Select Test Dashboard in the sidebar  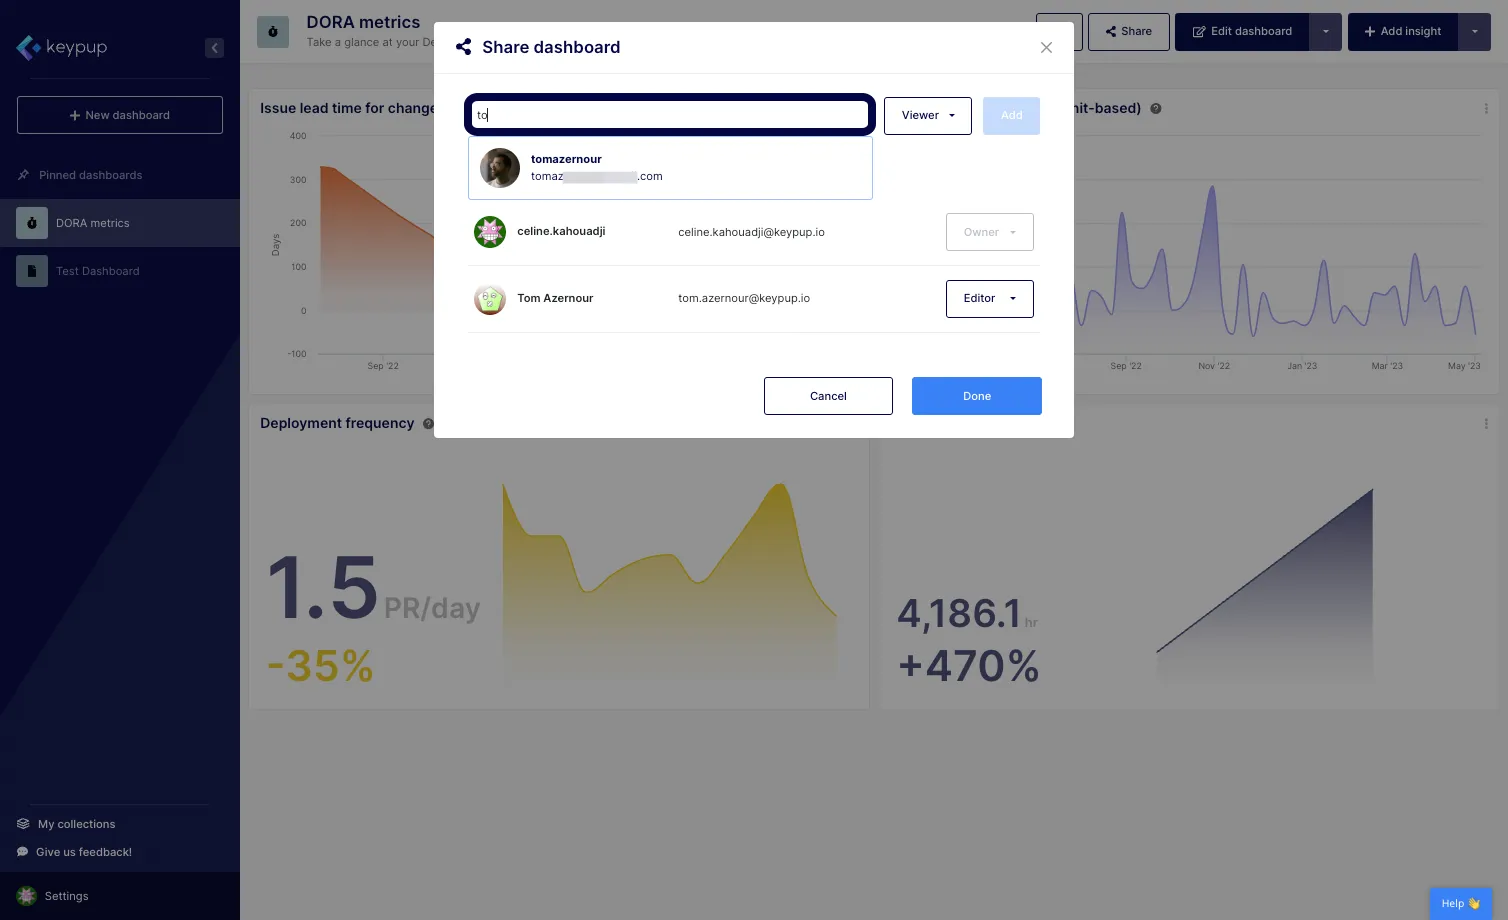[97, 271]
